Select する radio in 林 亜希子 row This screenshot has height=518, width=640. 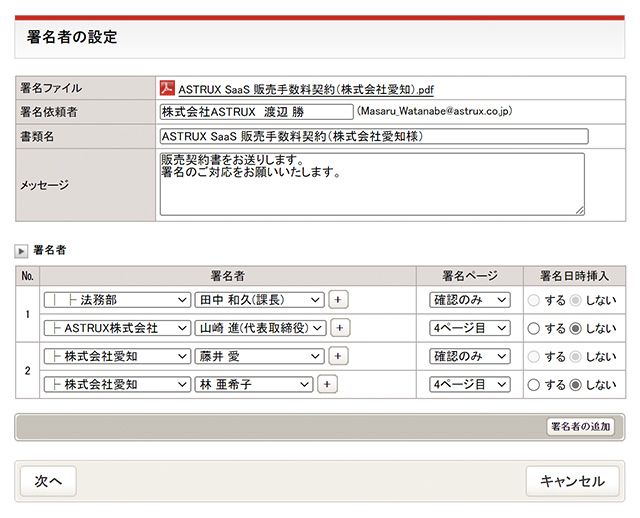(x=533, y=385)
